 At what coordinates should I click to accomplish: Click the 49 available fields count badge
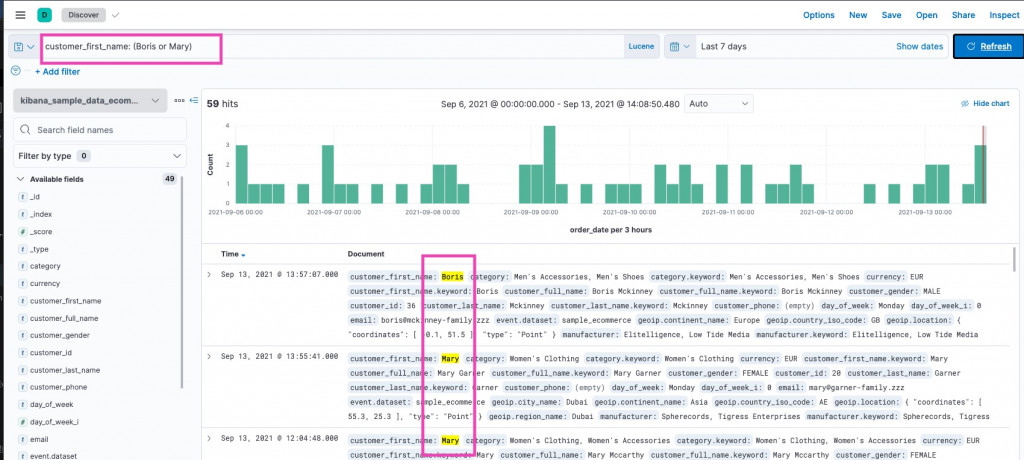click(x=170, y=179)
